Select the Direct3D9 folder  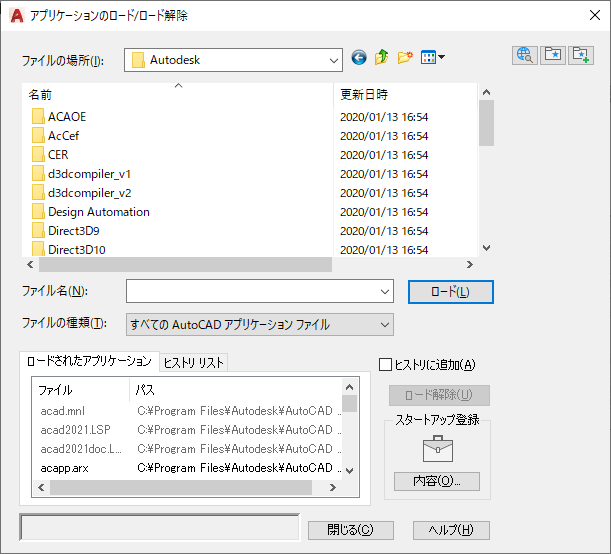pyautogui.click(x=66, y=231)
